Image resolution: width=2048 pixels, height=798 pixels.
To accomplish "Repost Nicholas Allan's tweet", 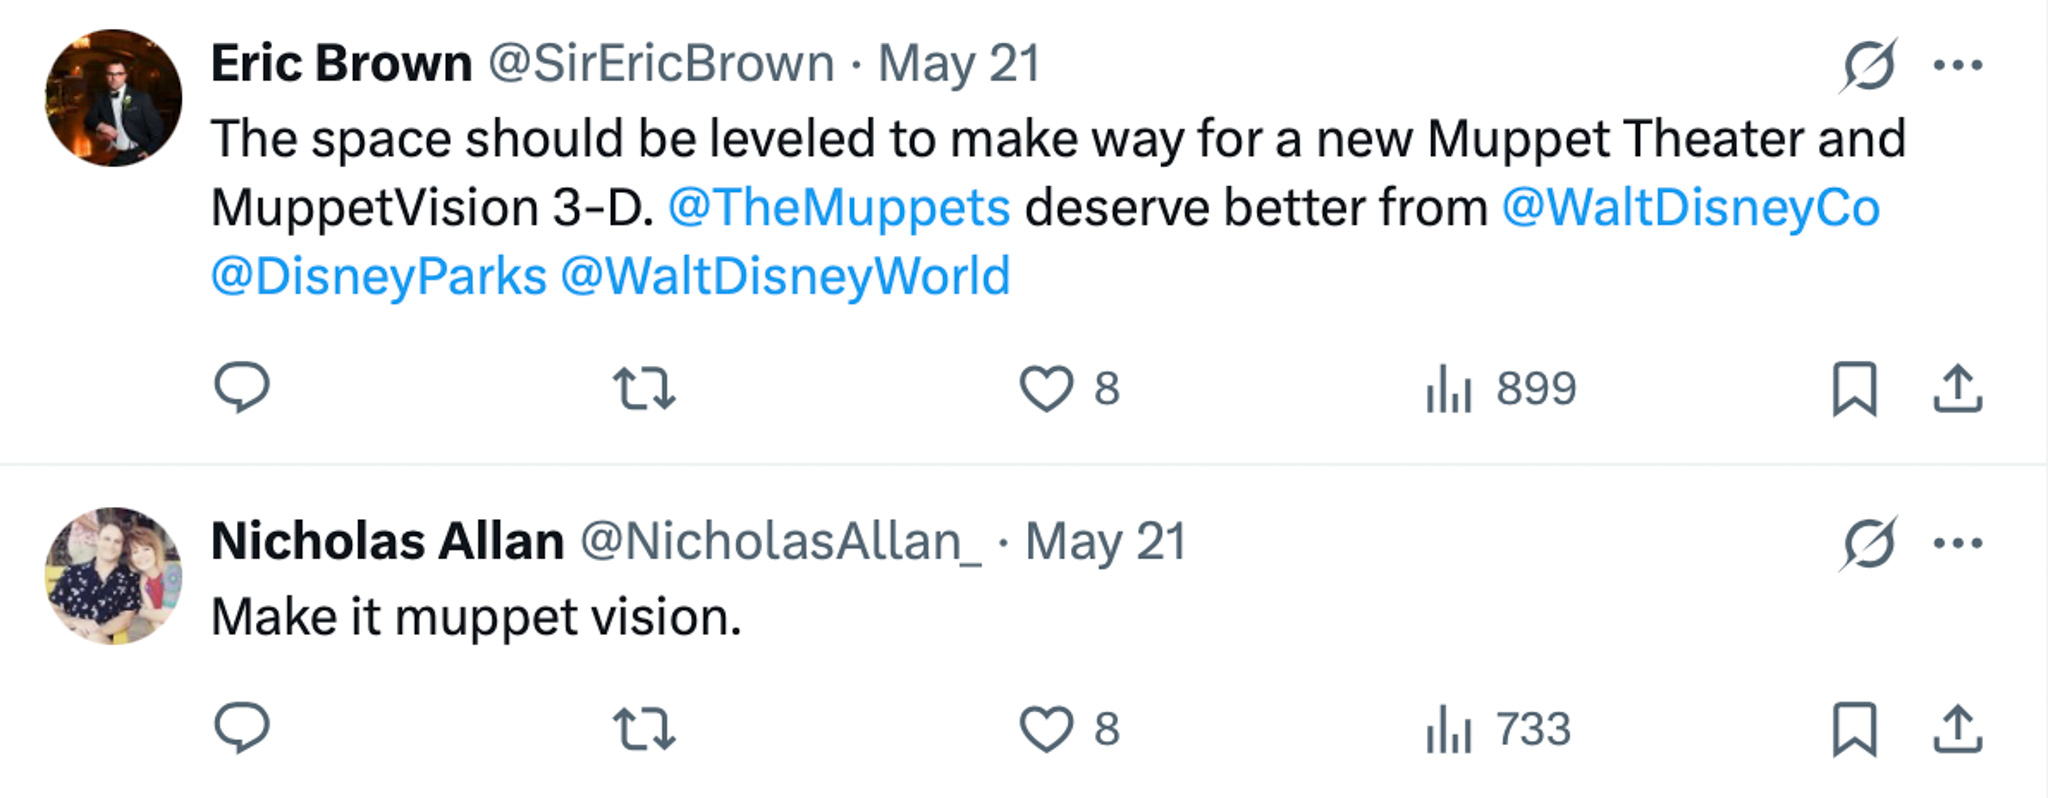I will 644,729.
